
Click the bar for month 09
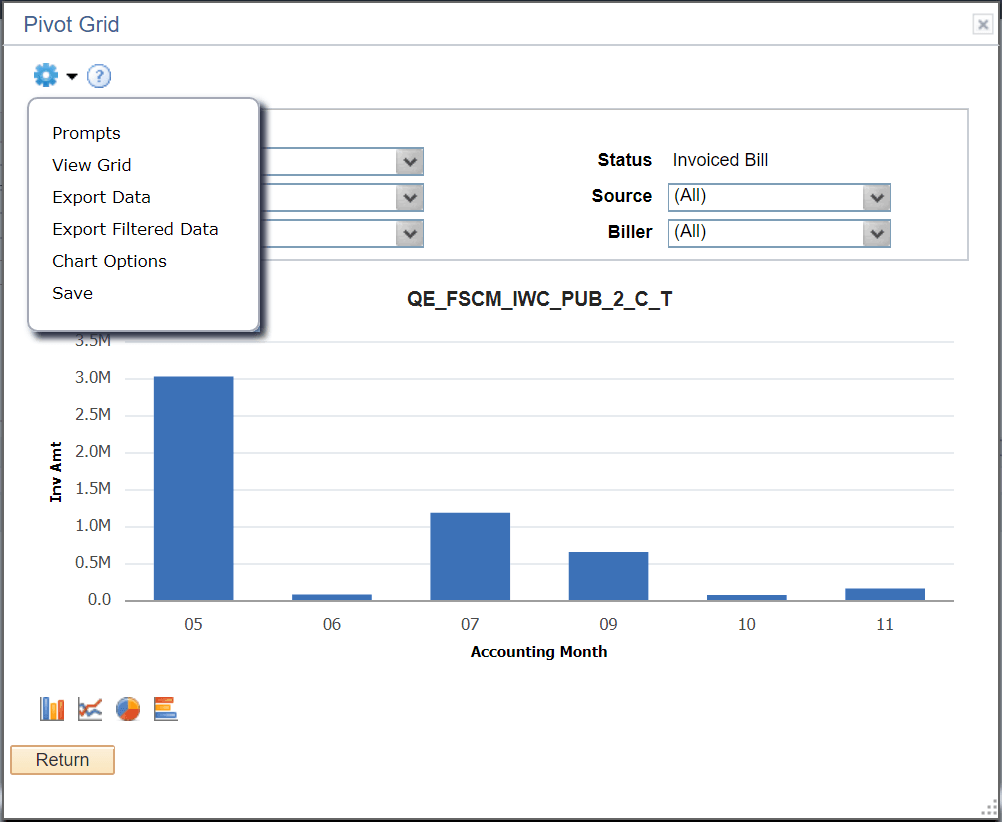coord(608,576)
